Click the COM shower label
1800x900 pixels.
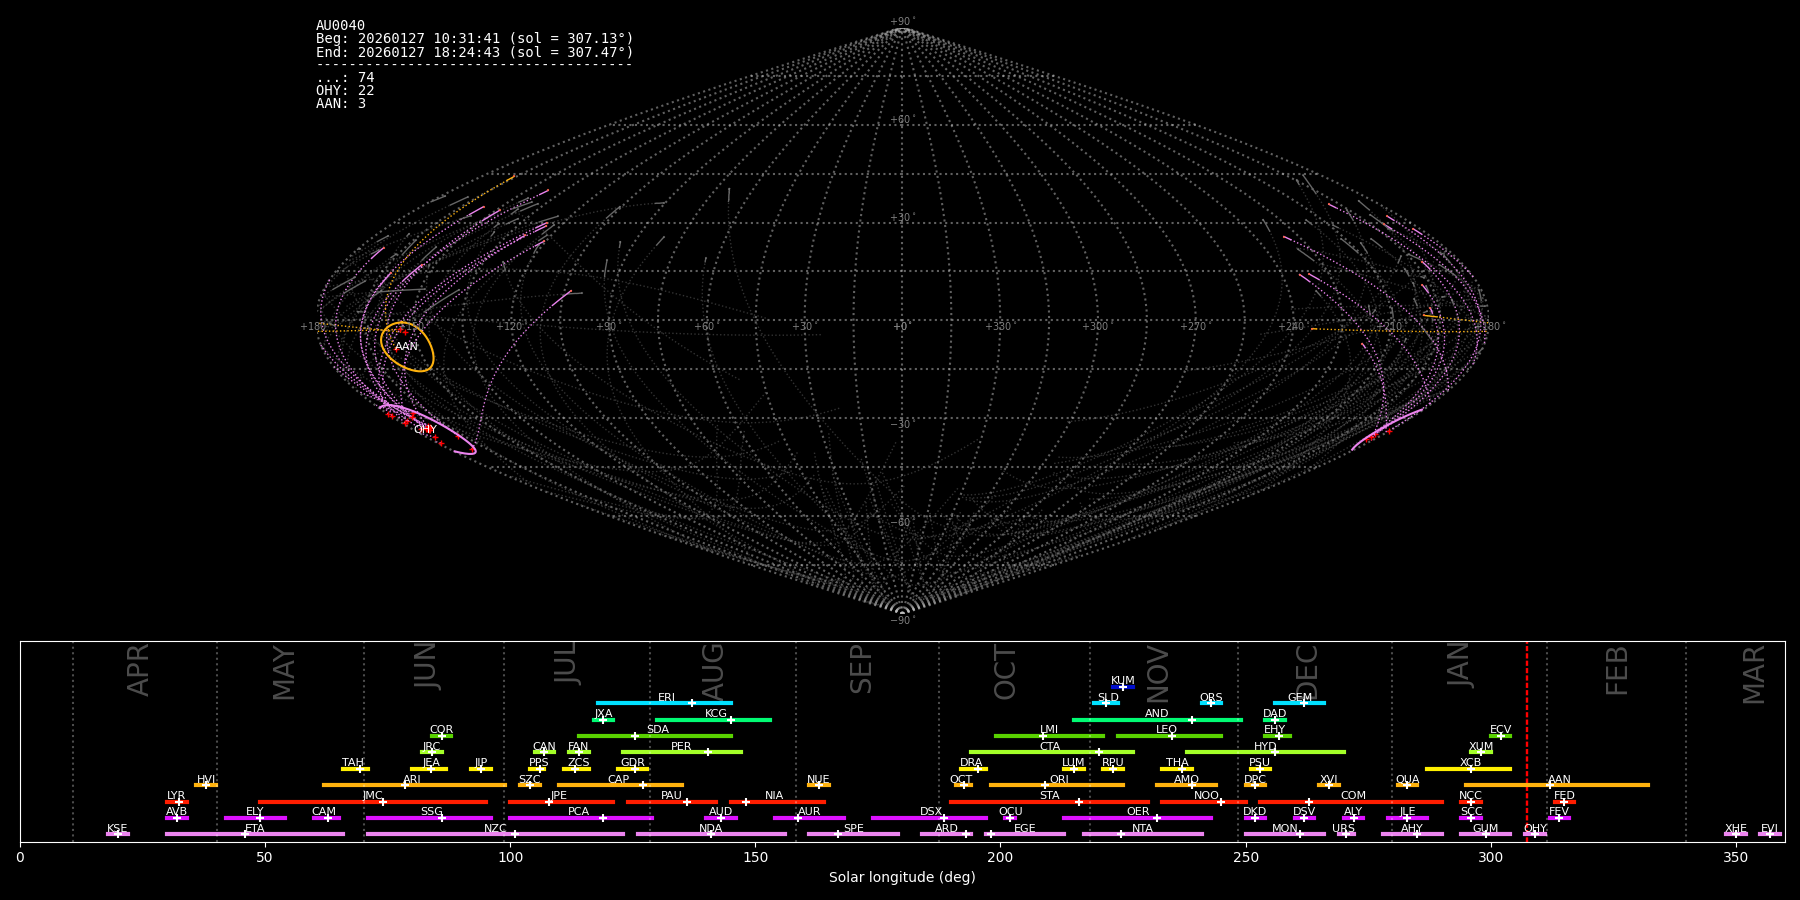(1353, 796)
